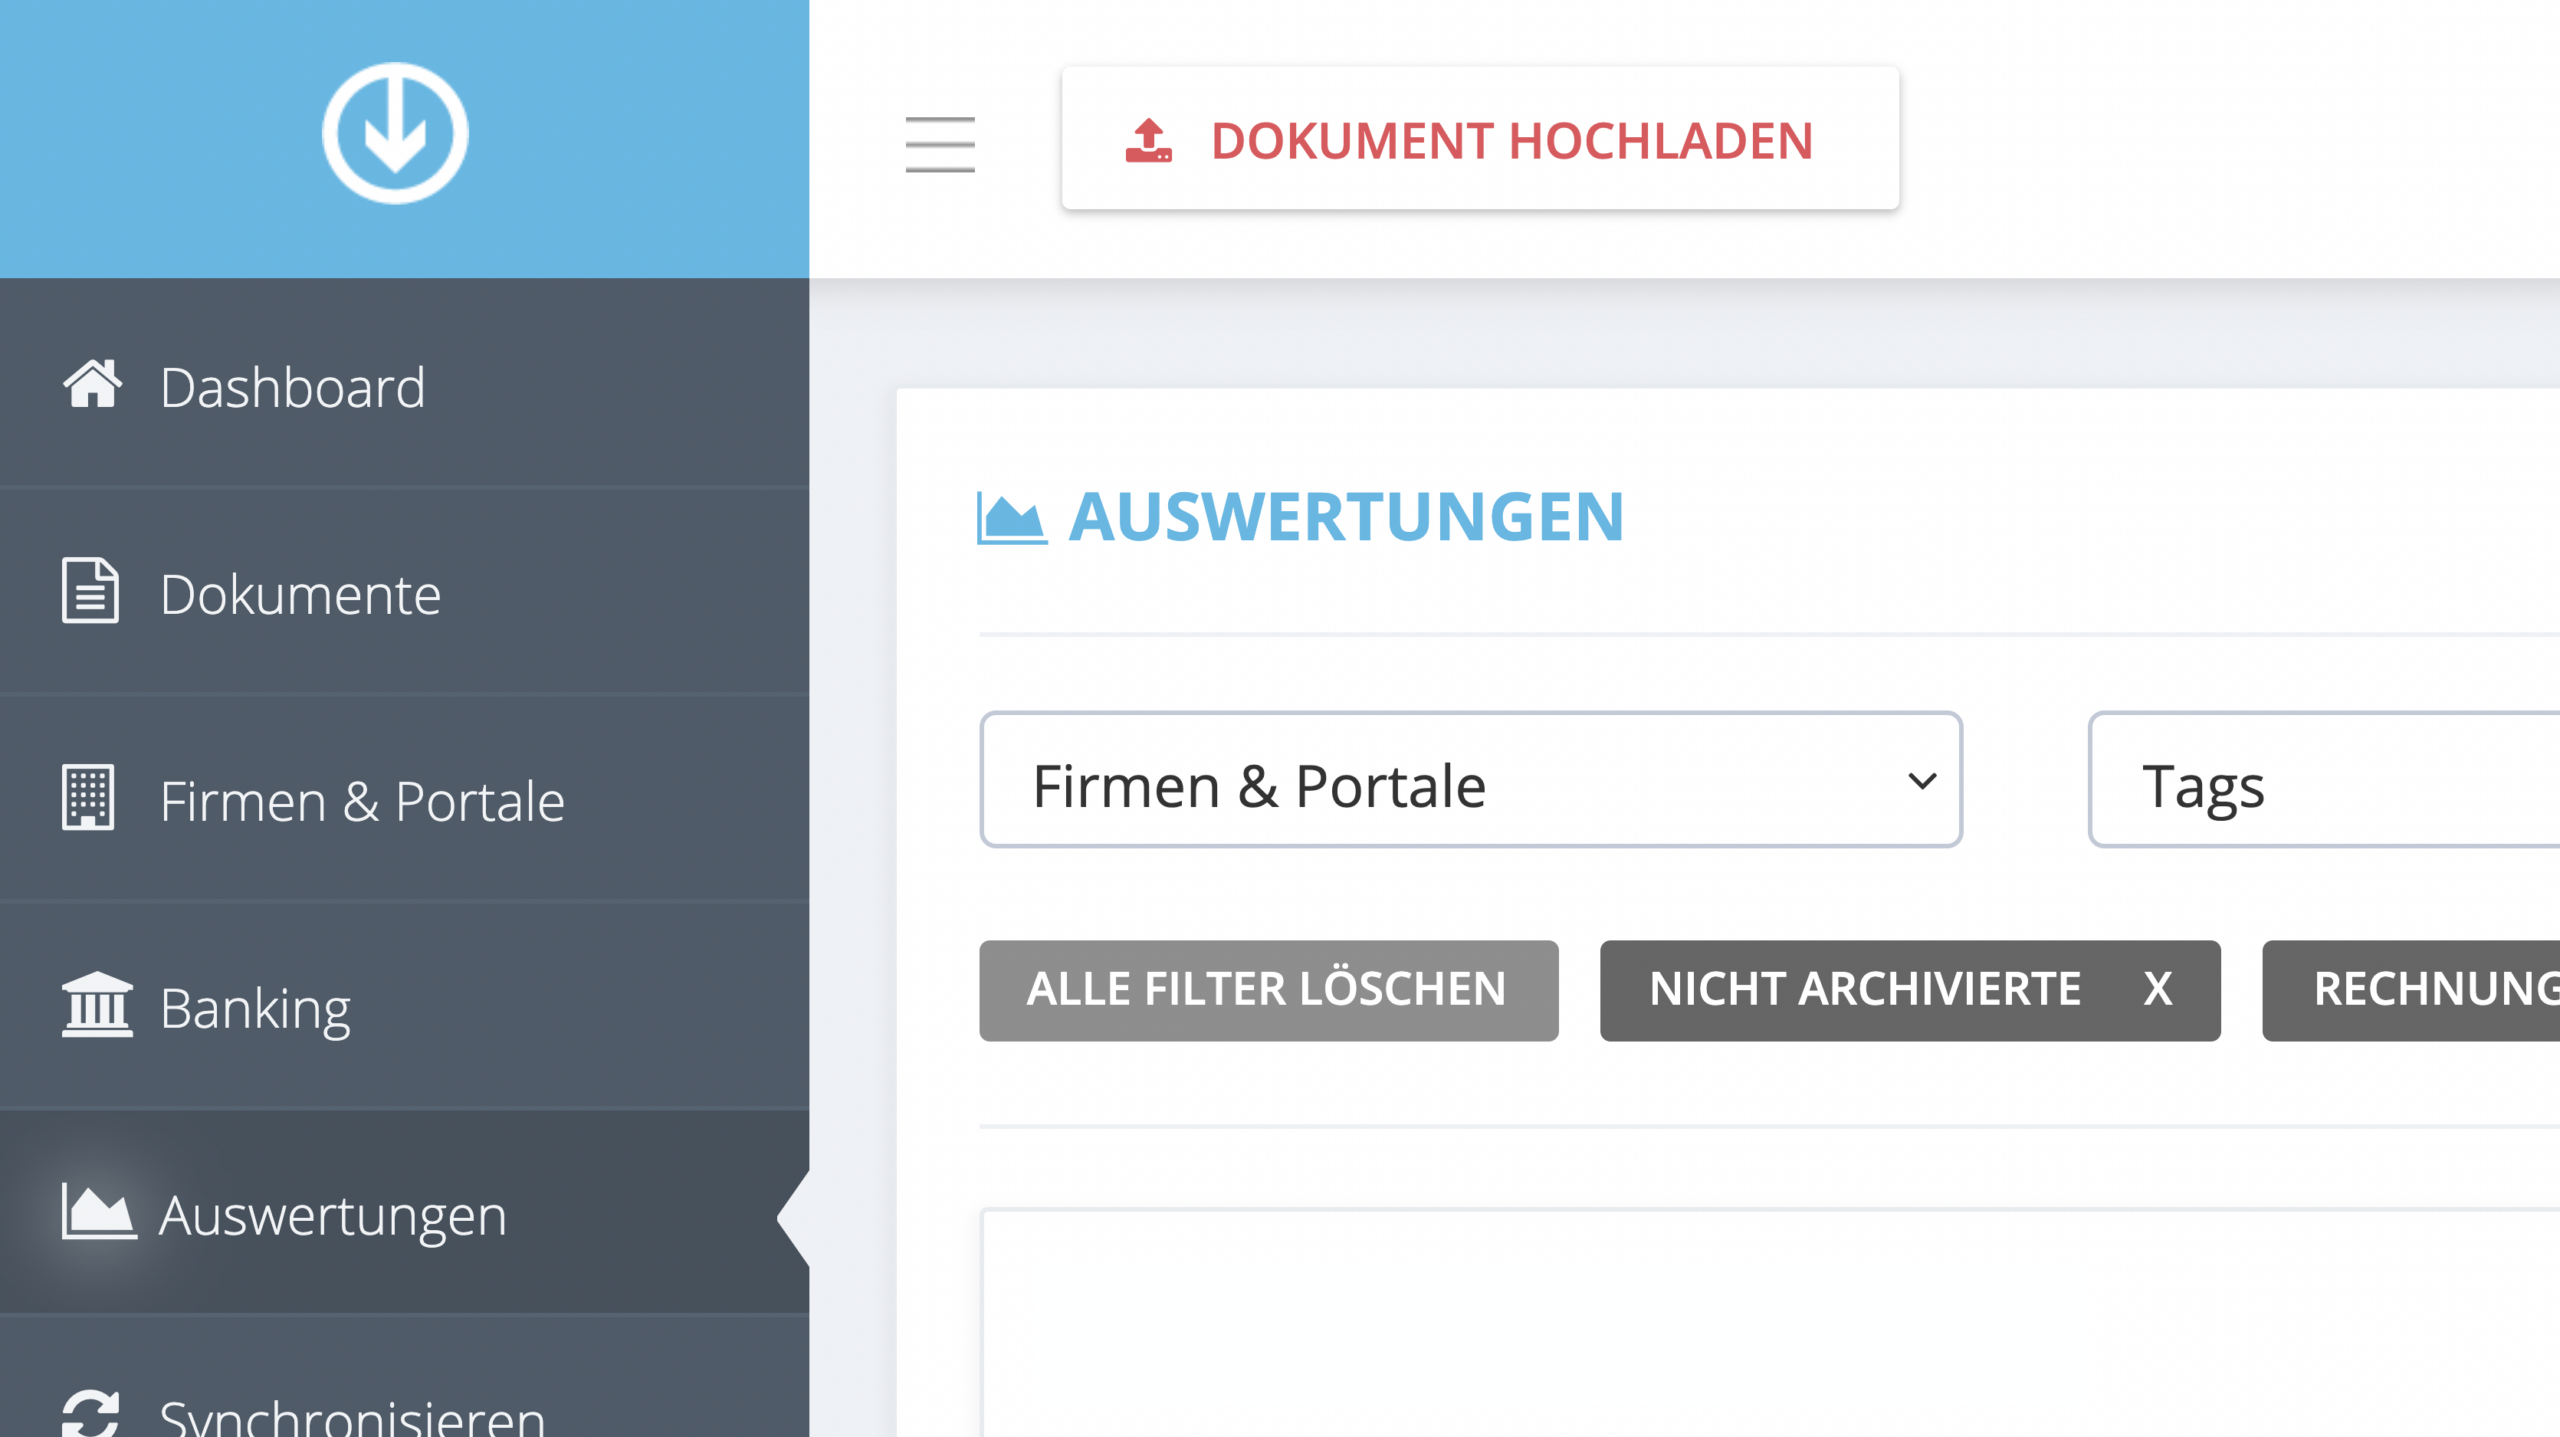Viewport: 2560px width, 1437px height.
Task: Open the Firmen & Portale dropdown
Action: point(1471,780)
